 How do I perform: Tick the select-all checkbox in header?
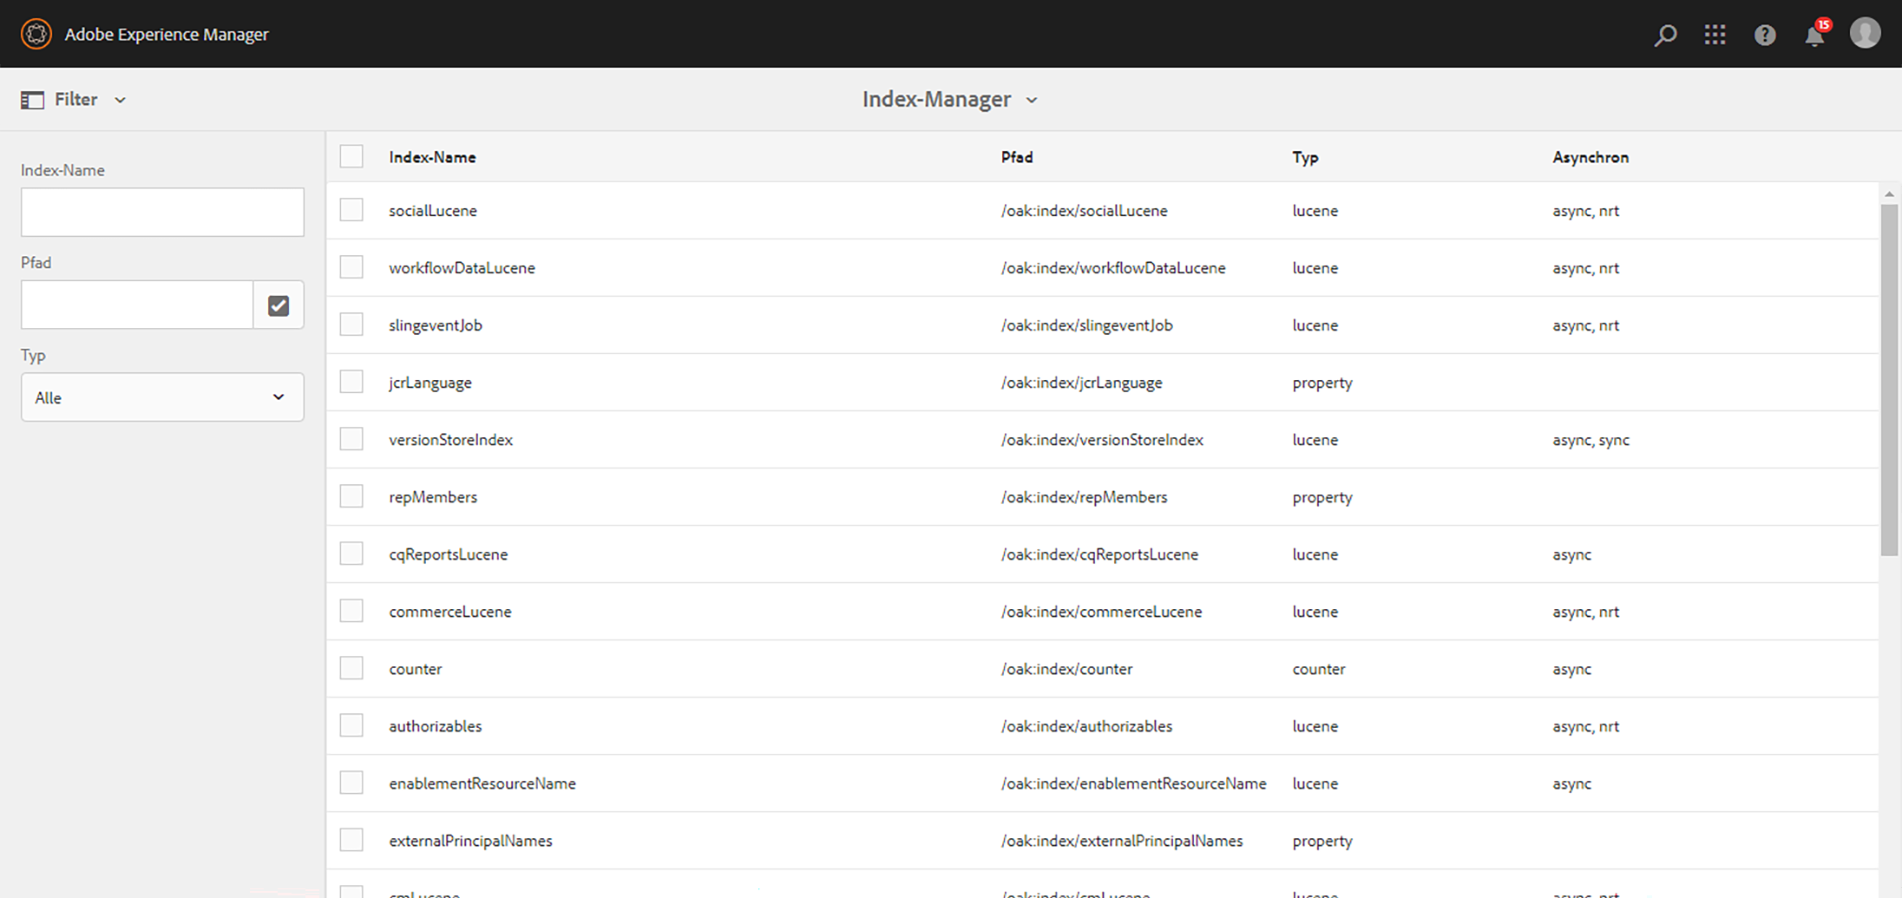351,157
